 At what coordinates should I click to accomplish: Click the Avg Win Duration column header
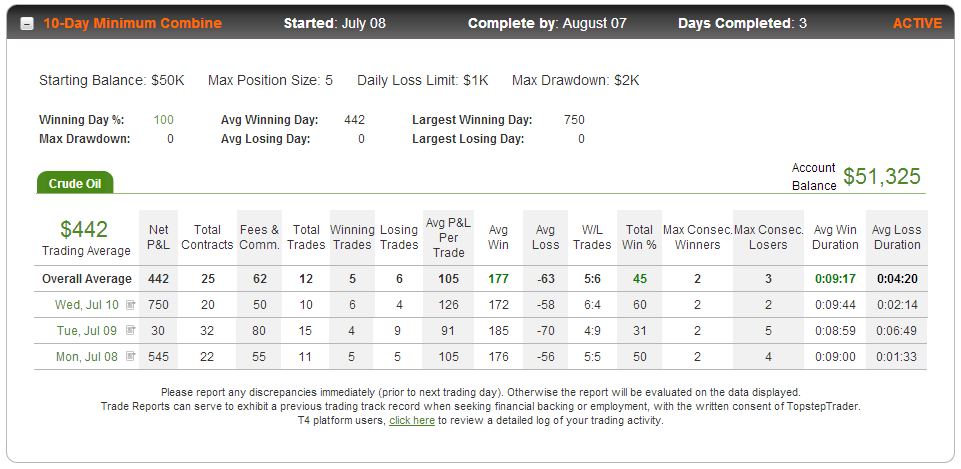pyautogui.click(x=835, y=237)
